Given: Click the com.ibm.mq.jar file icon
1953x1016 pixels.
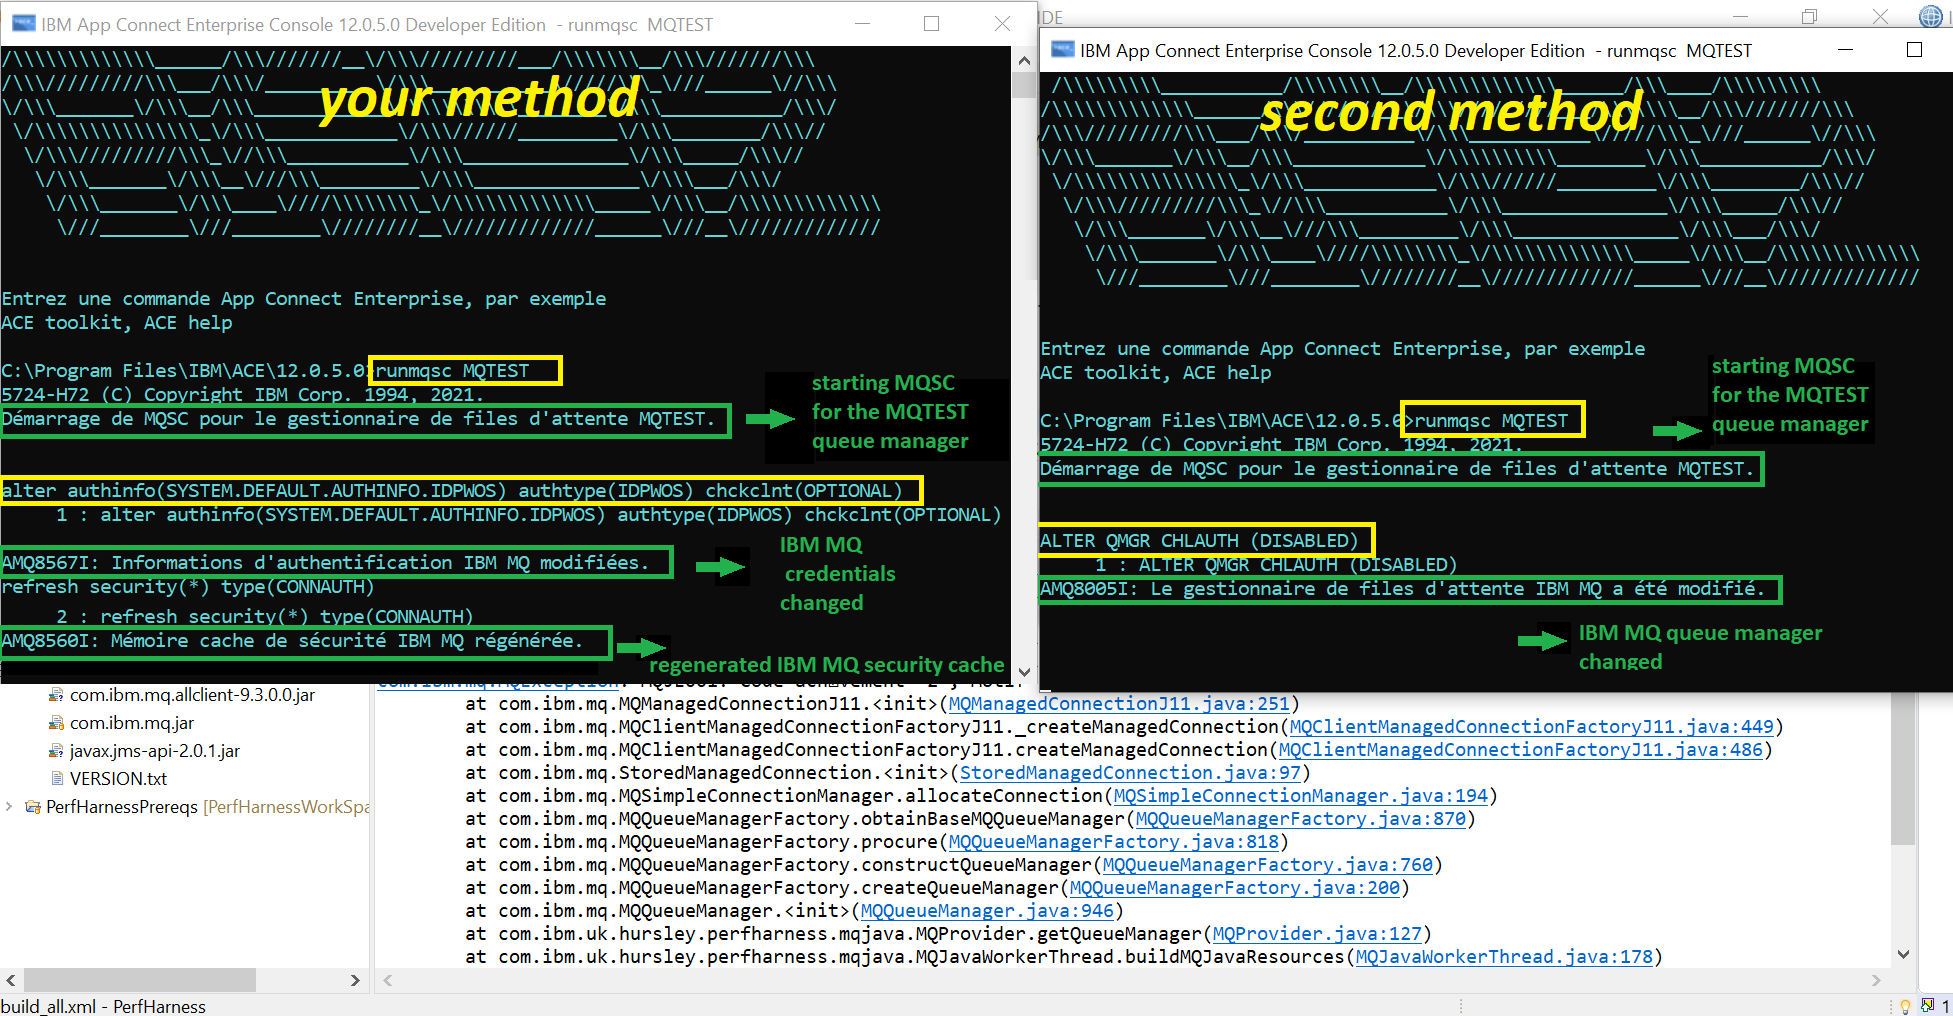Looking at the screenshot, I should 57,723.
